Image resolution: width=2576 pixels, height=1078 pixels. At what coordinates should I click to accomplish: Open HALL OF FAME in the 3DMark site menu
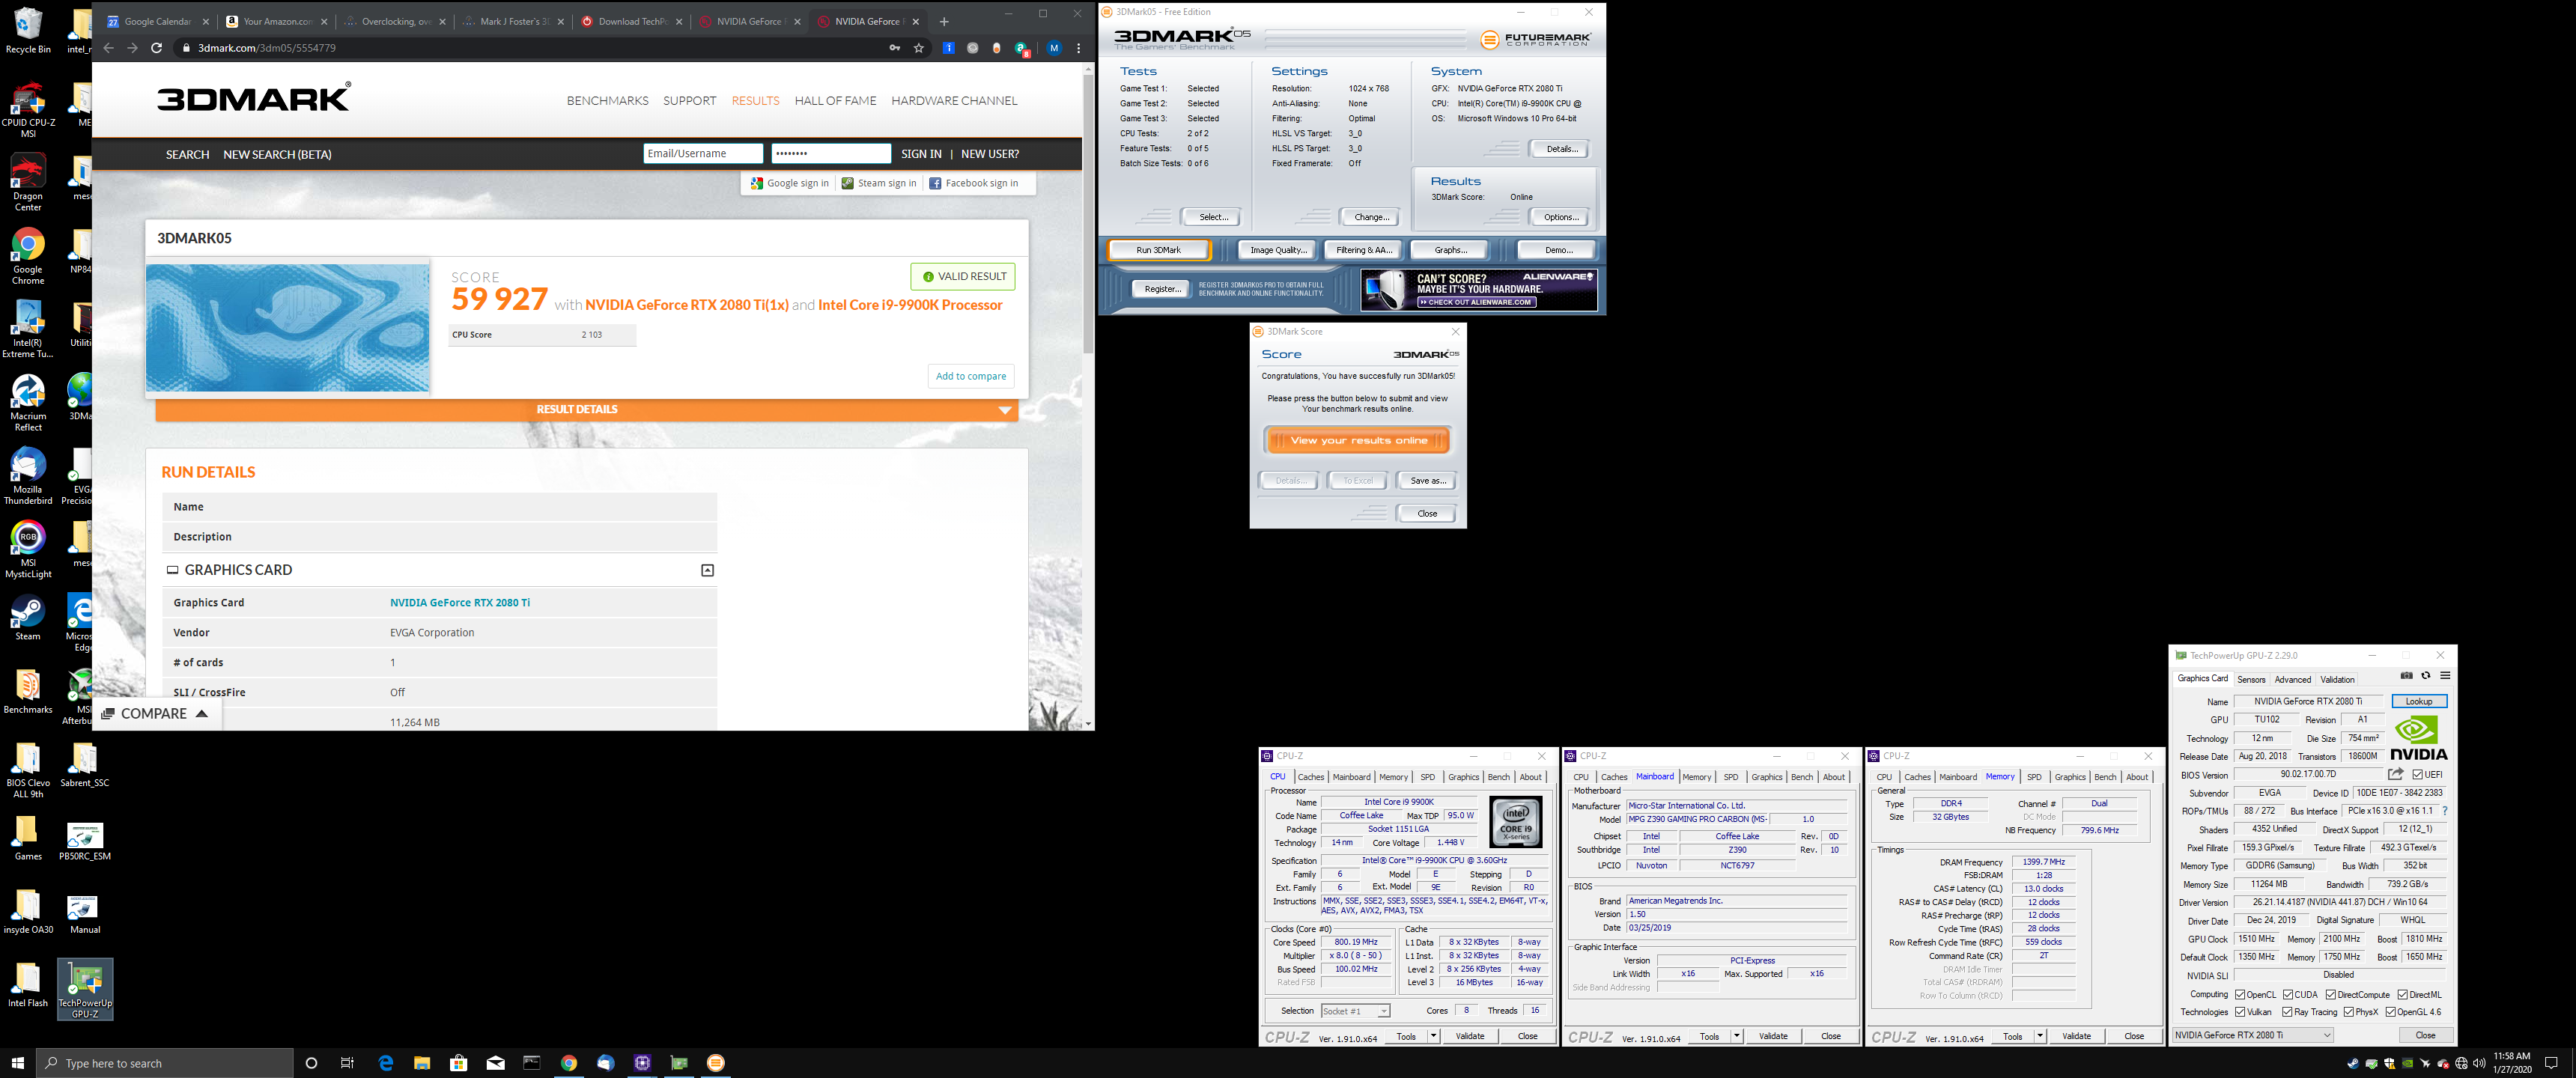click(835, 101)
